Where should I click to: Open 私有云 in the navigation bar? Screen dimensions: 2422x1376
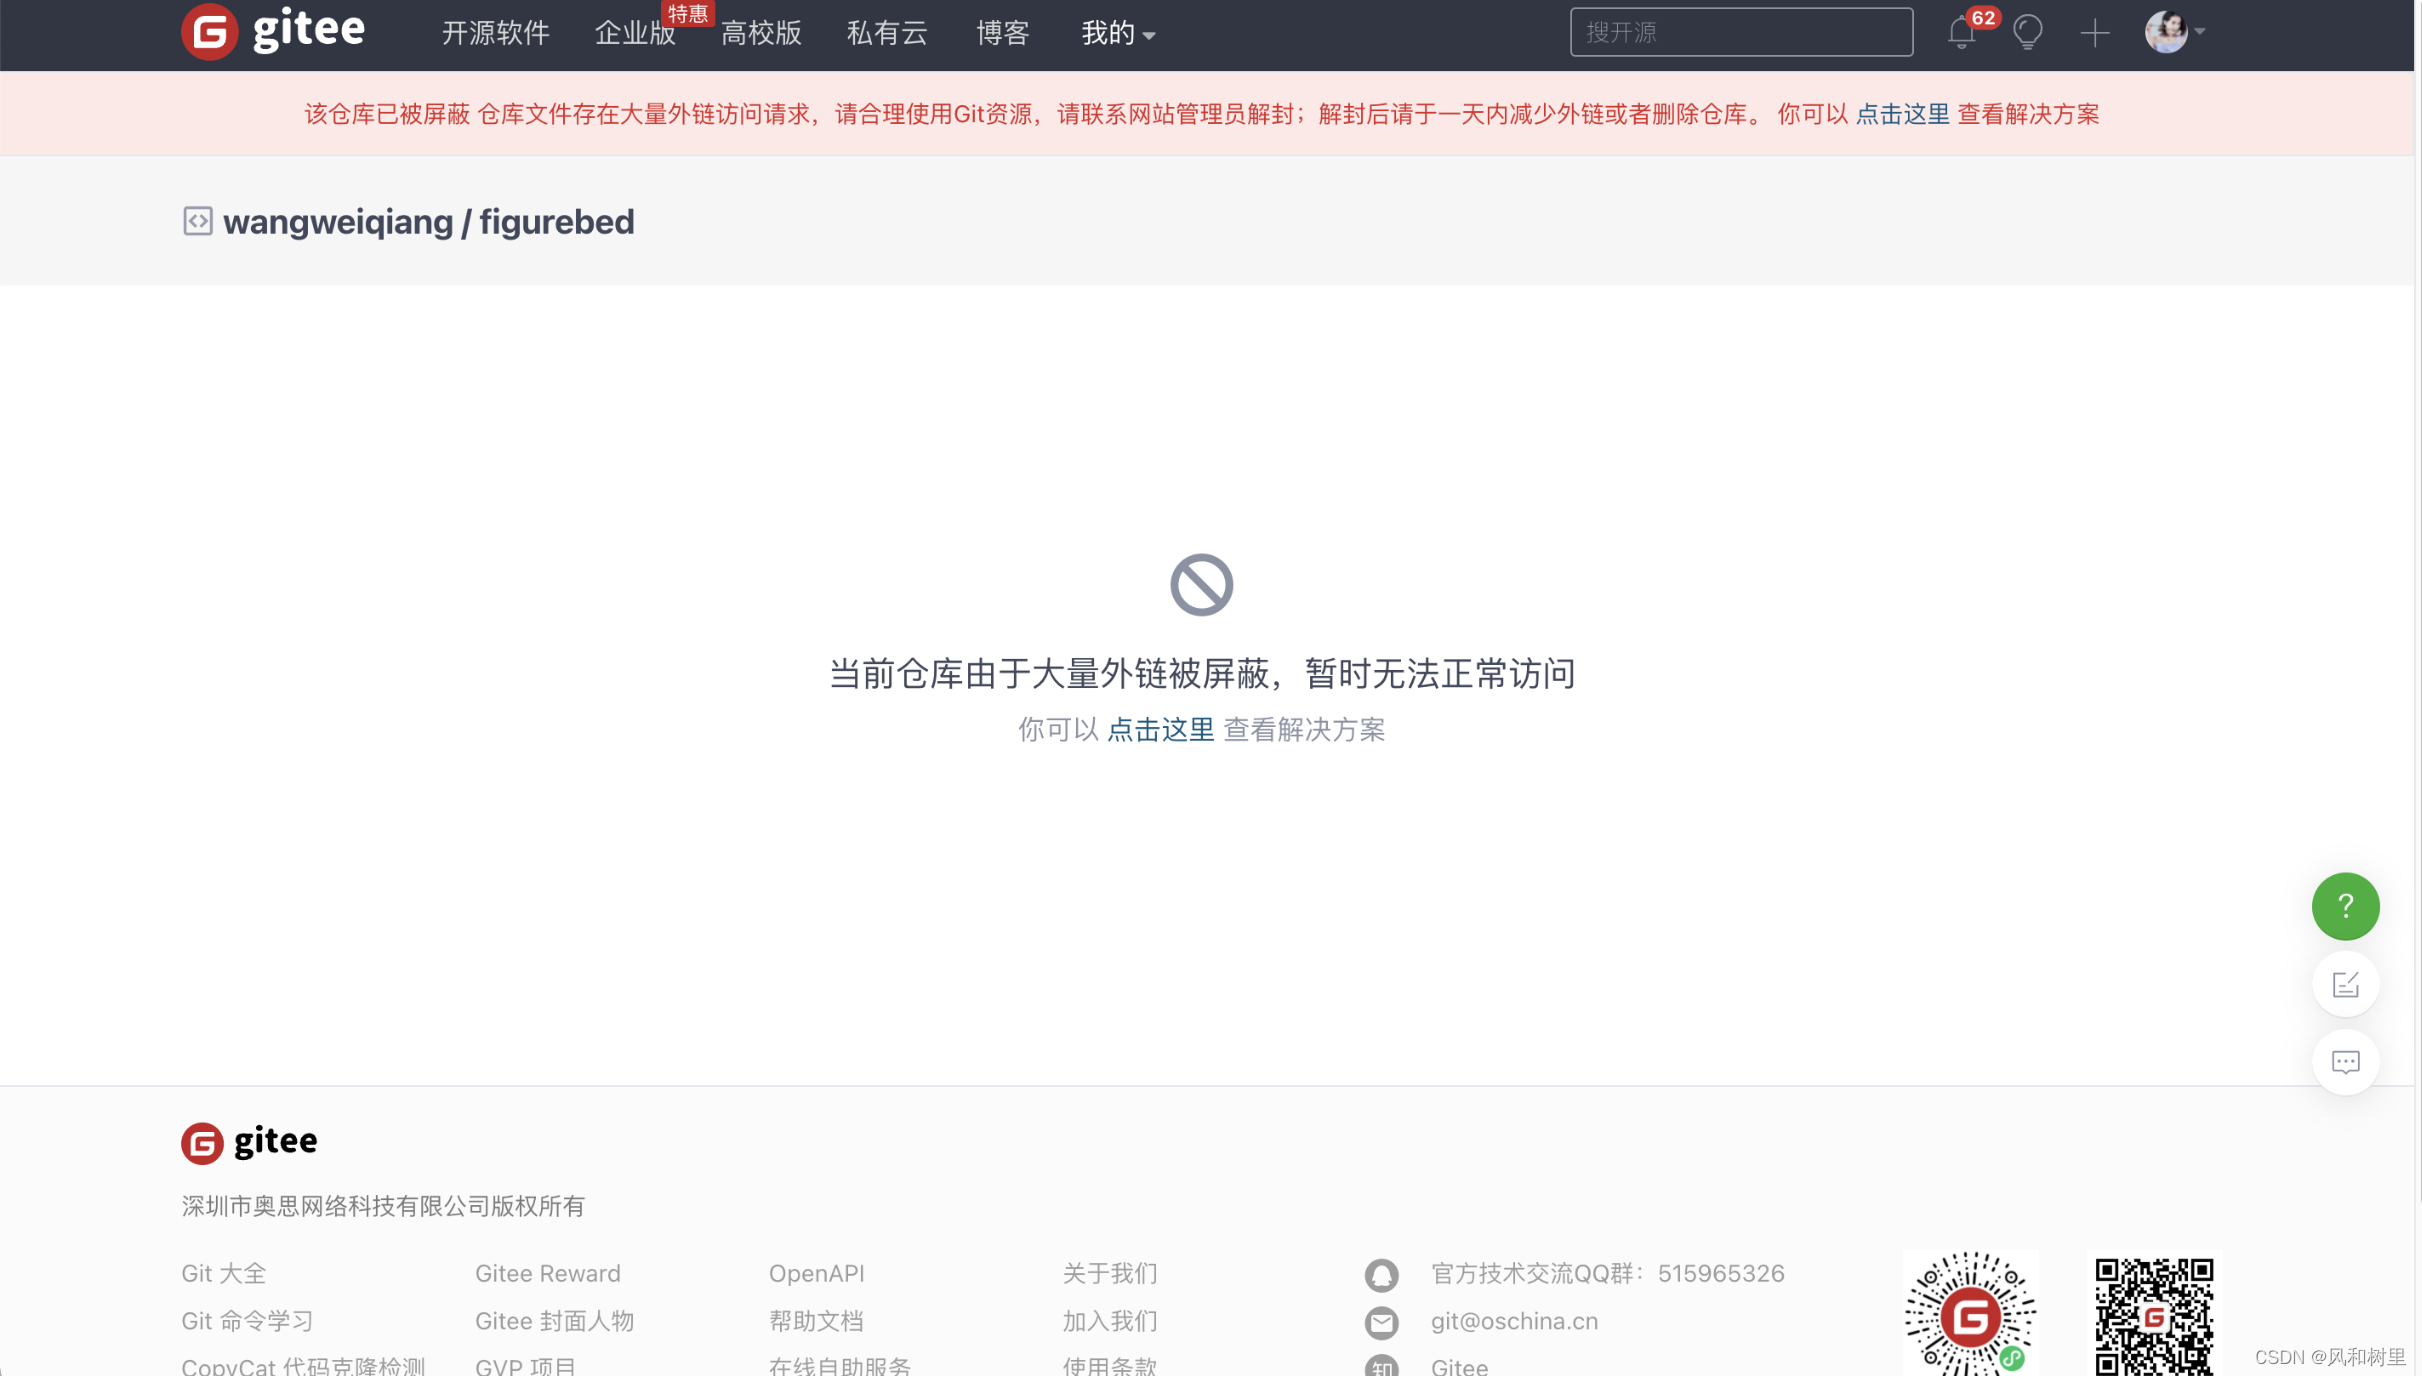887,33
